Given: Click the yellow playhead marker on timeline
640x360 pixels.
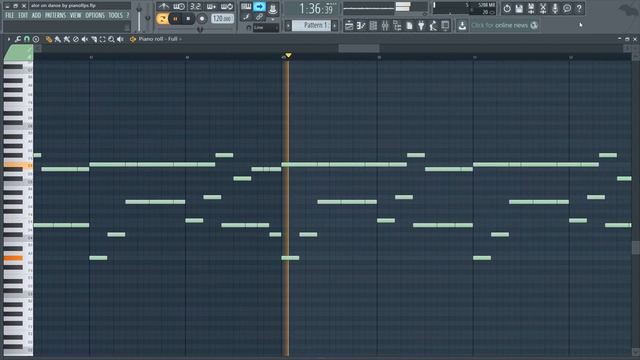Looking at the screenshot, I should coord(288,55).
